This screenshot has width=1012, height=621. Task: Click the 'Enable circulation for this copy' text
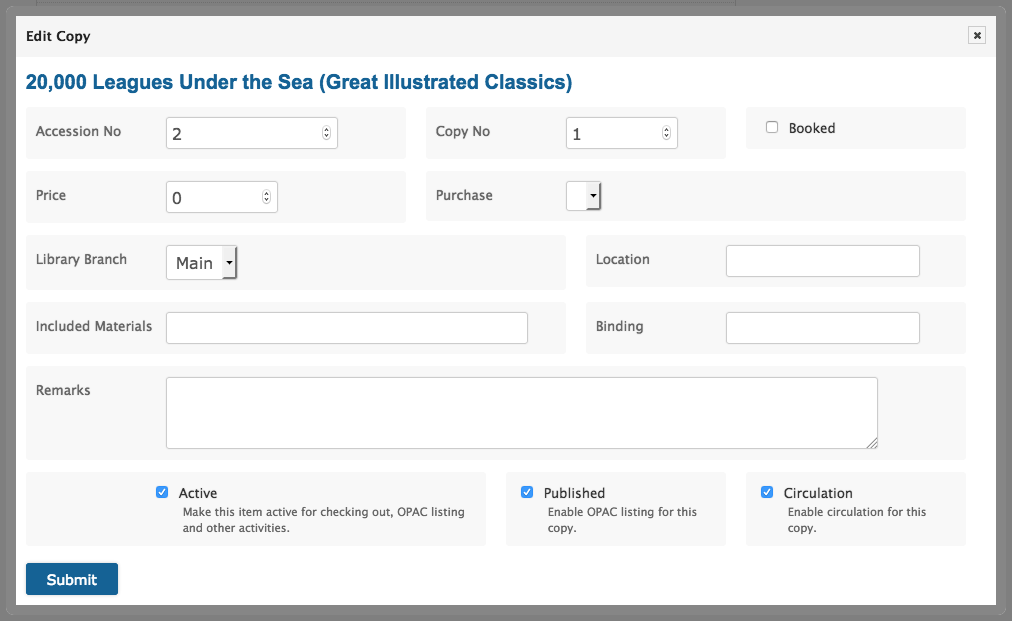[x=856, y=520]
